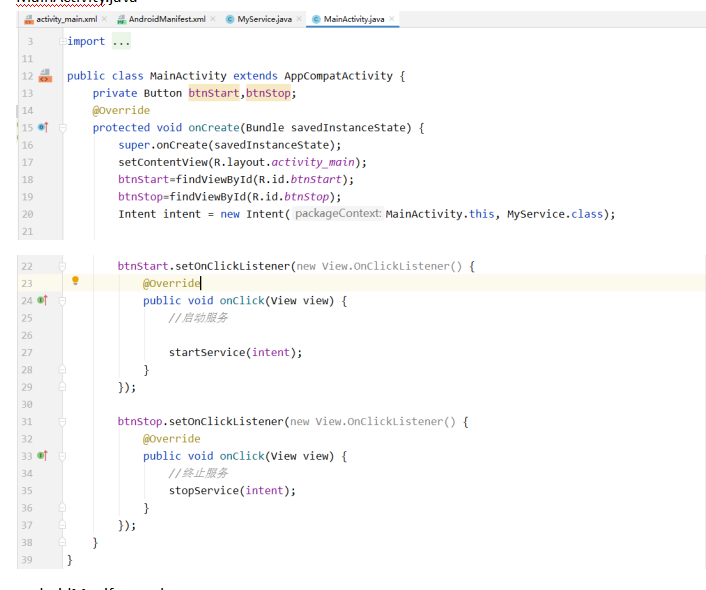Viewport: 706px width, 590px height.
Task: Click the AndroidManifest.xml file icon in tab
Action: pos(121,19)
